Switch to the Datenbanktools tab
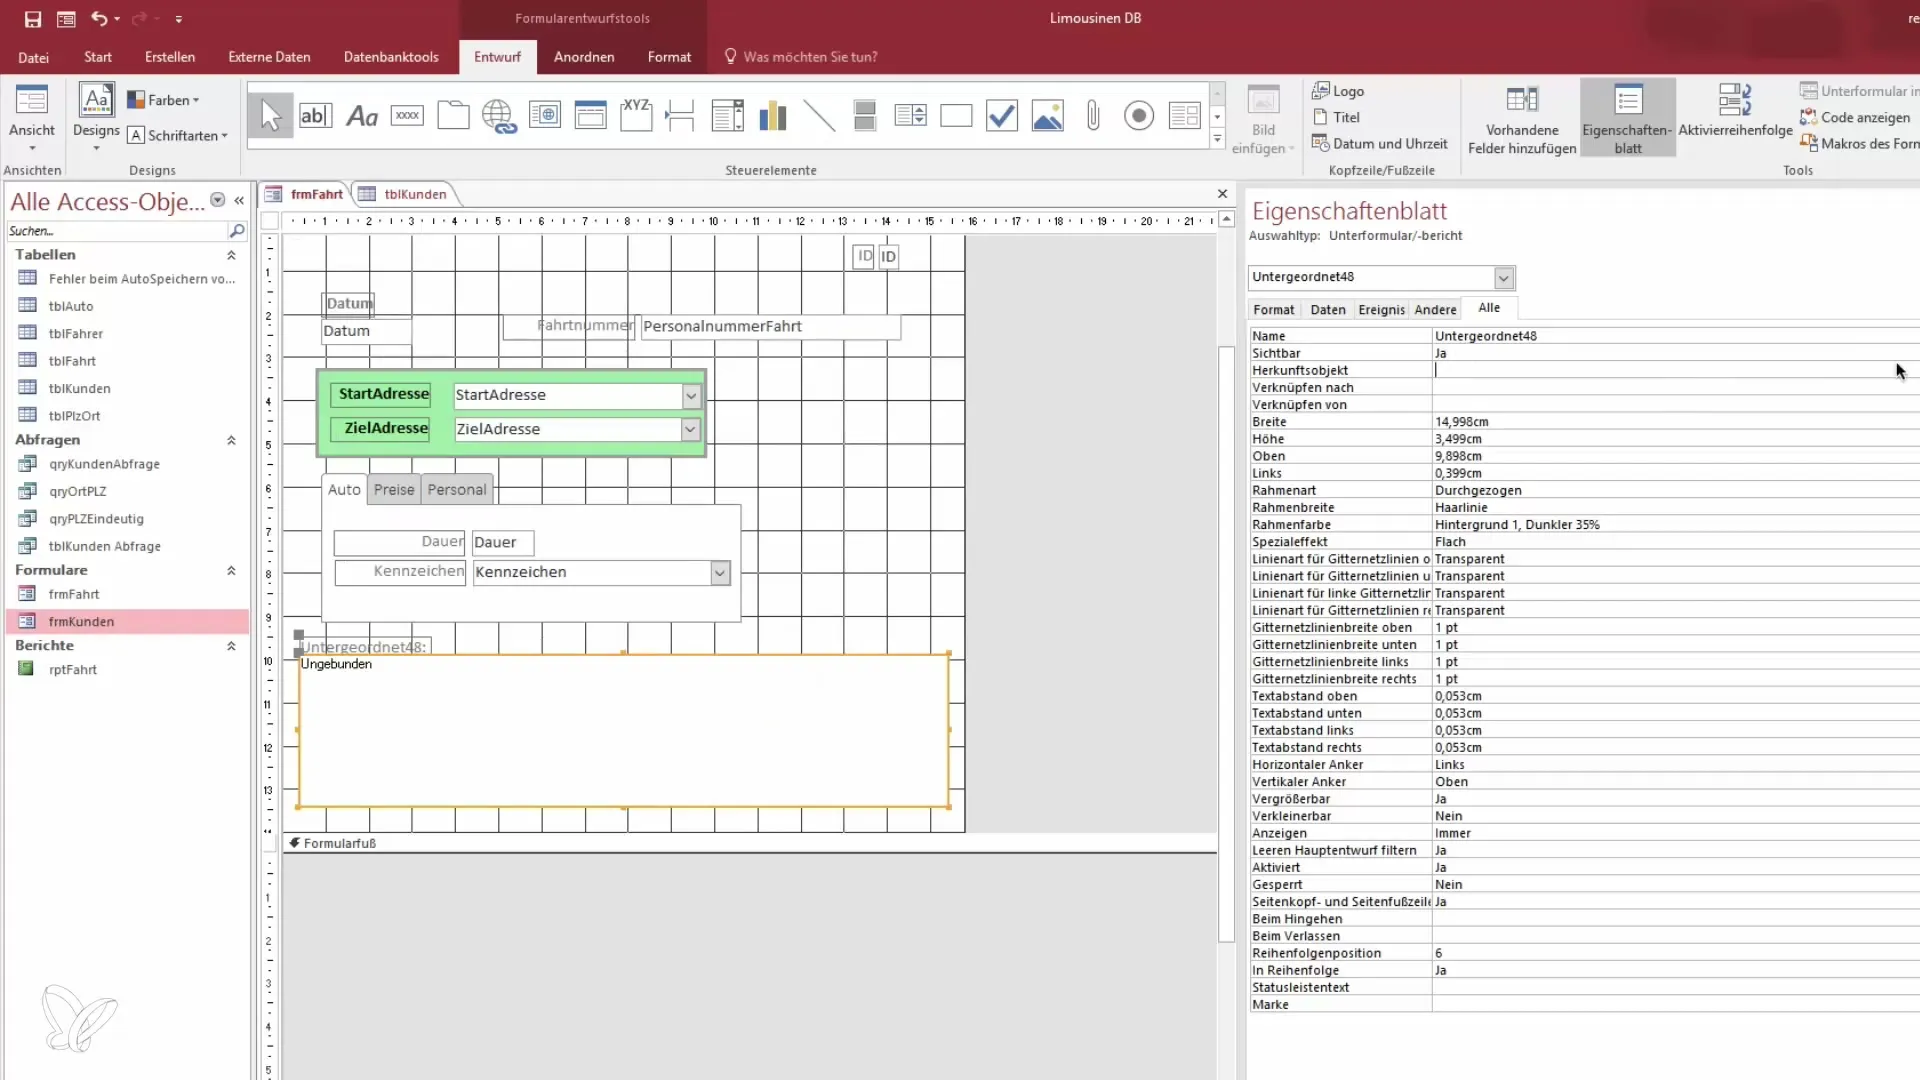 (x=391, y=57)
